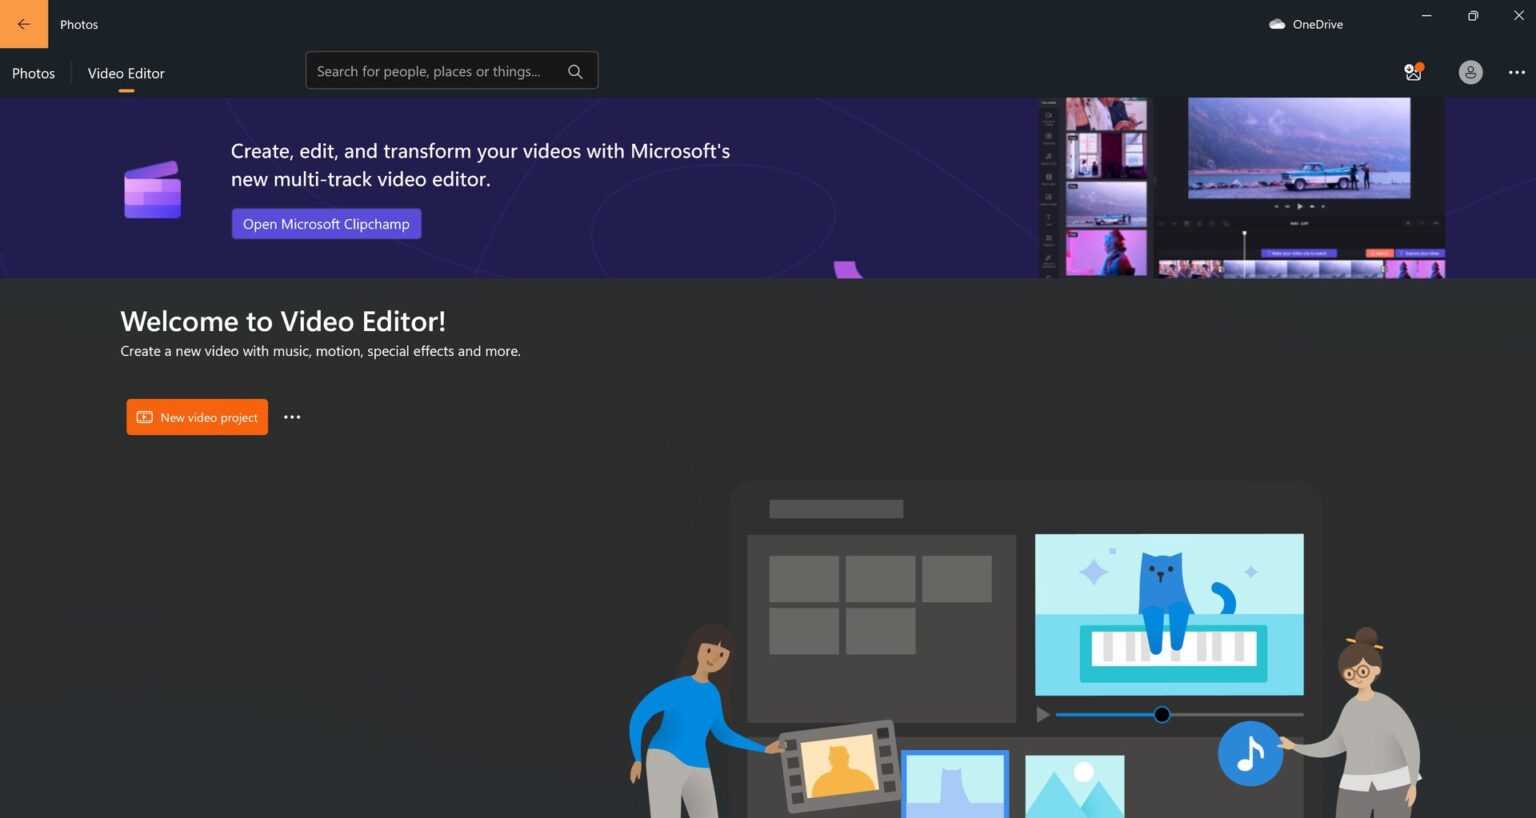Click the purple Clipchamp clapperboard logo
Image resolution: width=1536 pixels, height=818 pixels.
(152, 189)
